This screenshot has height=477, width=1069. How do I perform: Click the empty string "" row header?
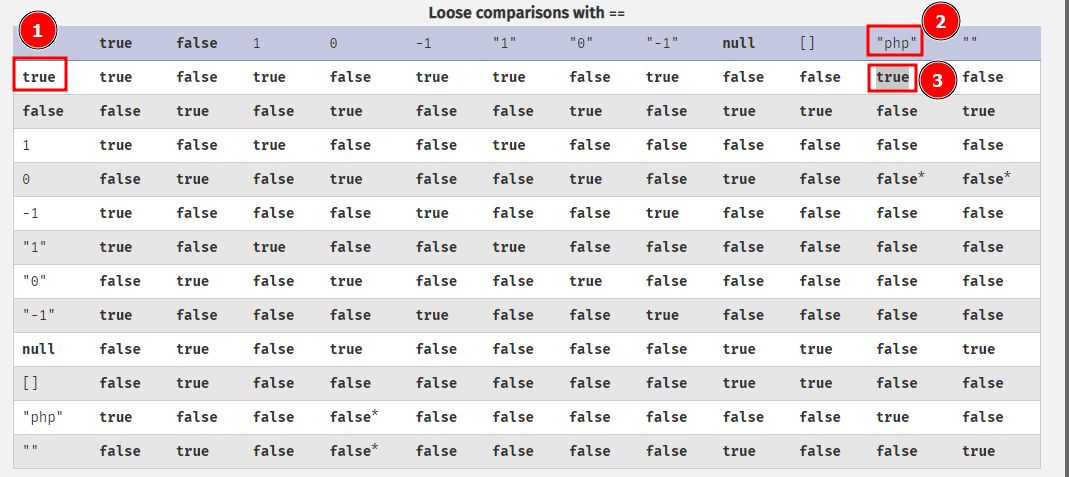click(x=31, y=451)
